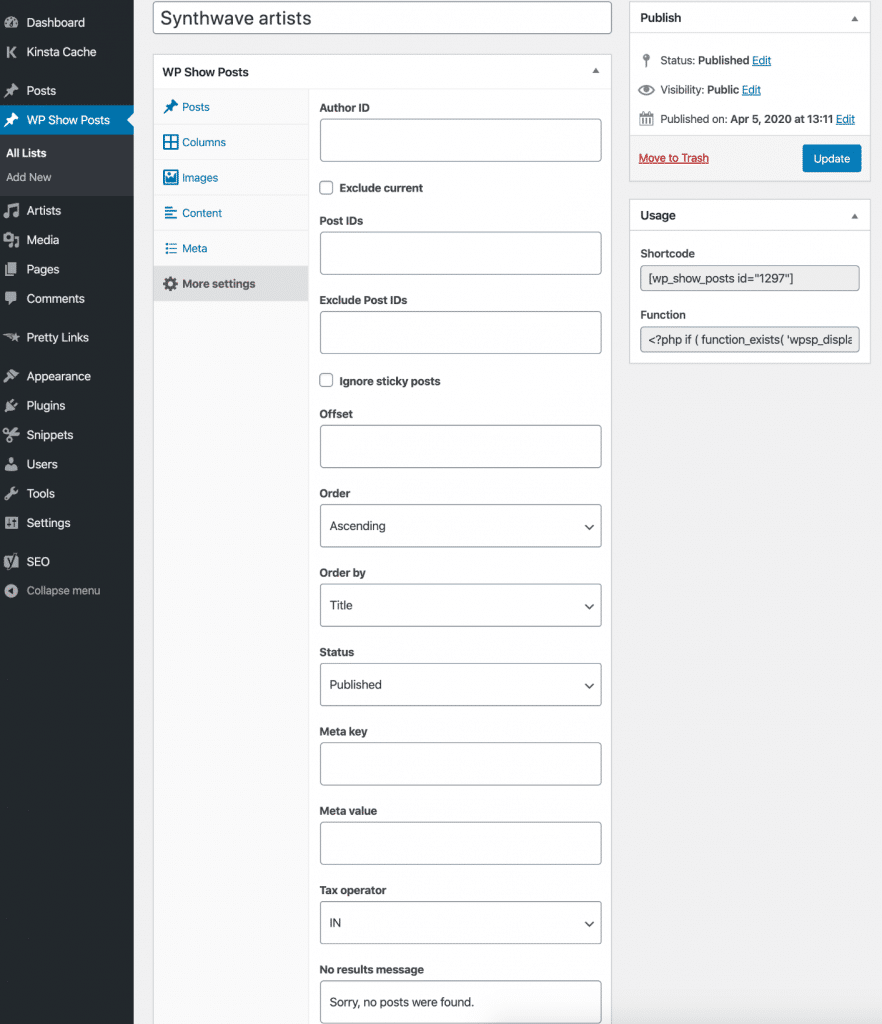Open the Tax operator dropdown showing IN
Image resolution: width=882 pixels, height=1024 pixels.
tap(460, 923)
